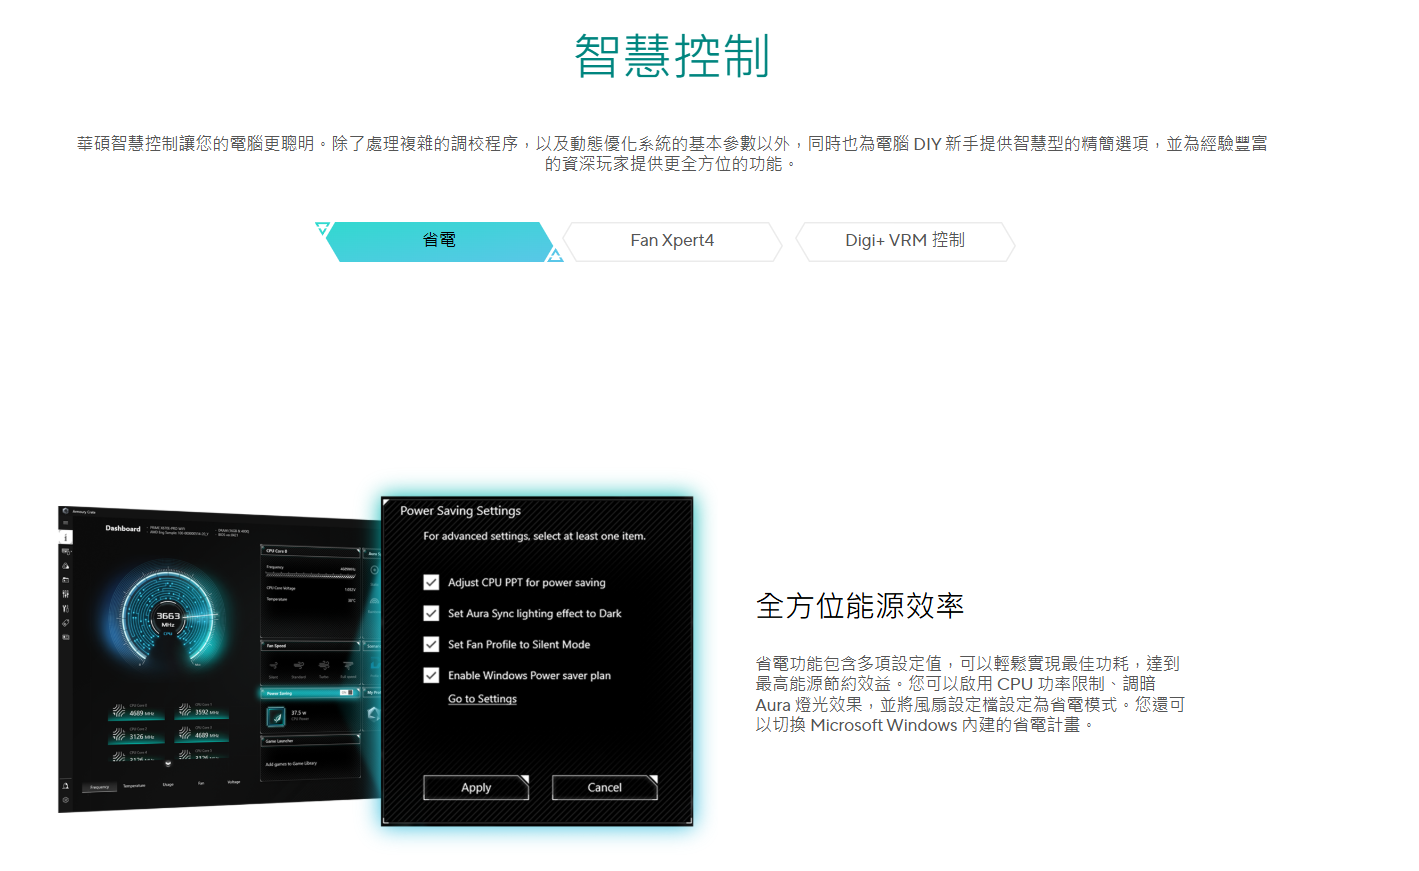
Task: Cancel the Power Saving Settings dialog
Action: tap(605, 788)
